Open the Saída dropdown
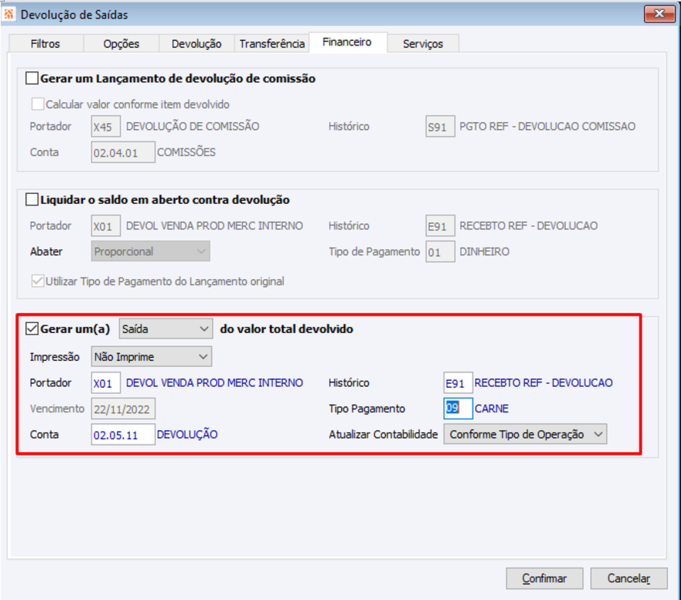Screen dimensions: 681x600 (x=165, y=329)
